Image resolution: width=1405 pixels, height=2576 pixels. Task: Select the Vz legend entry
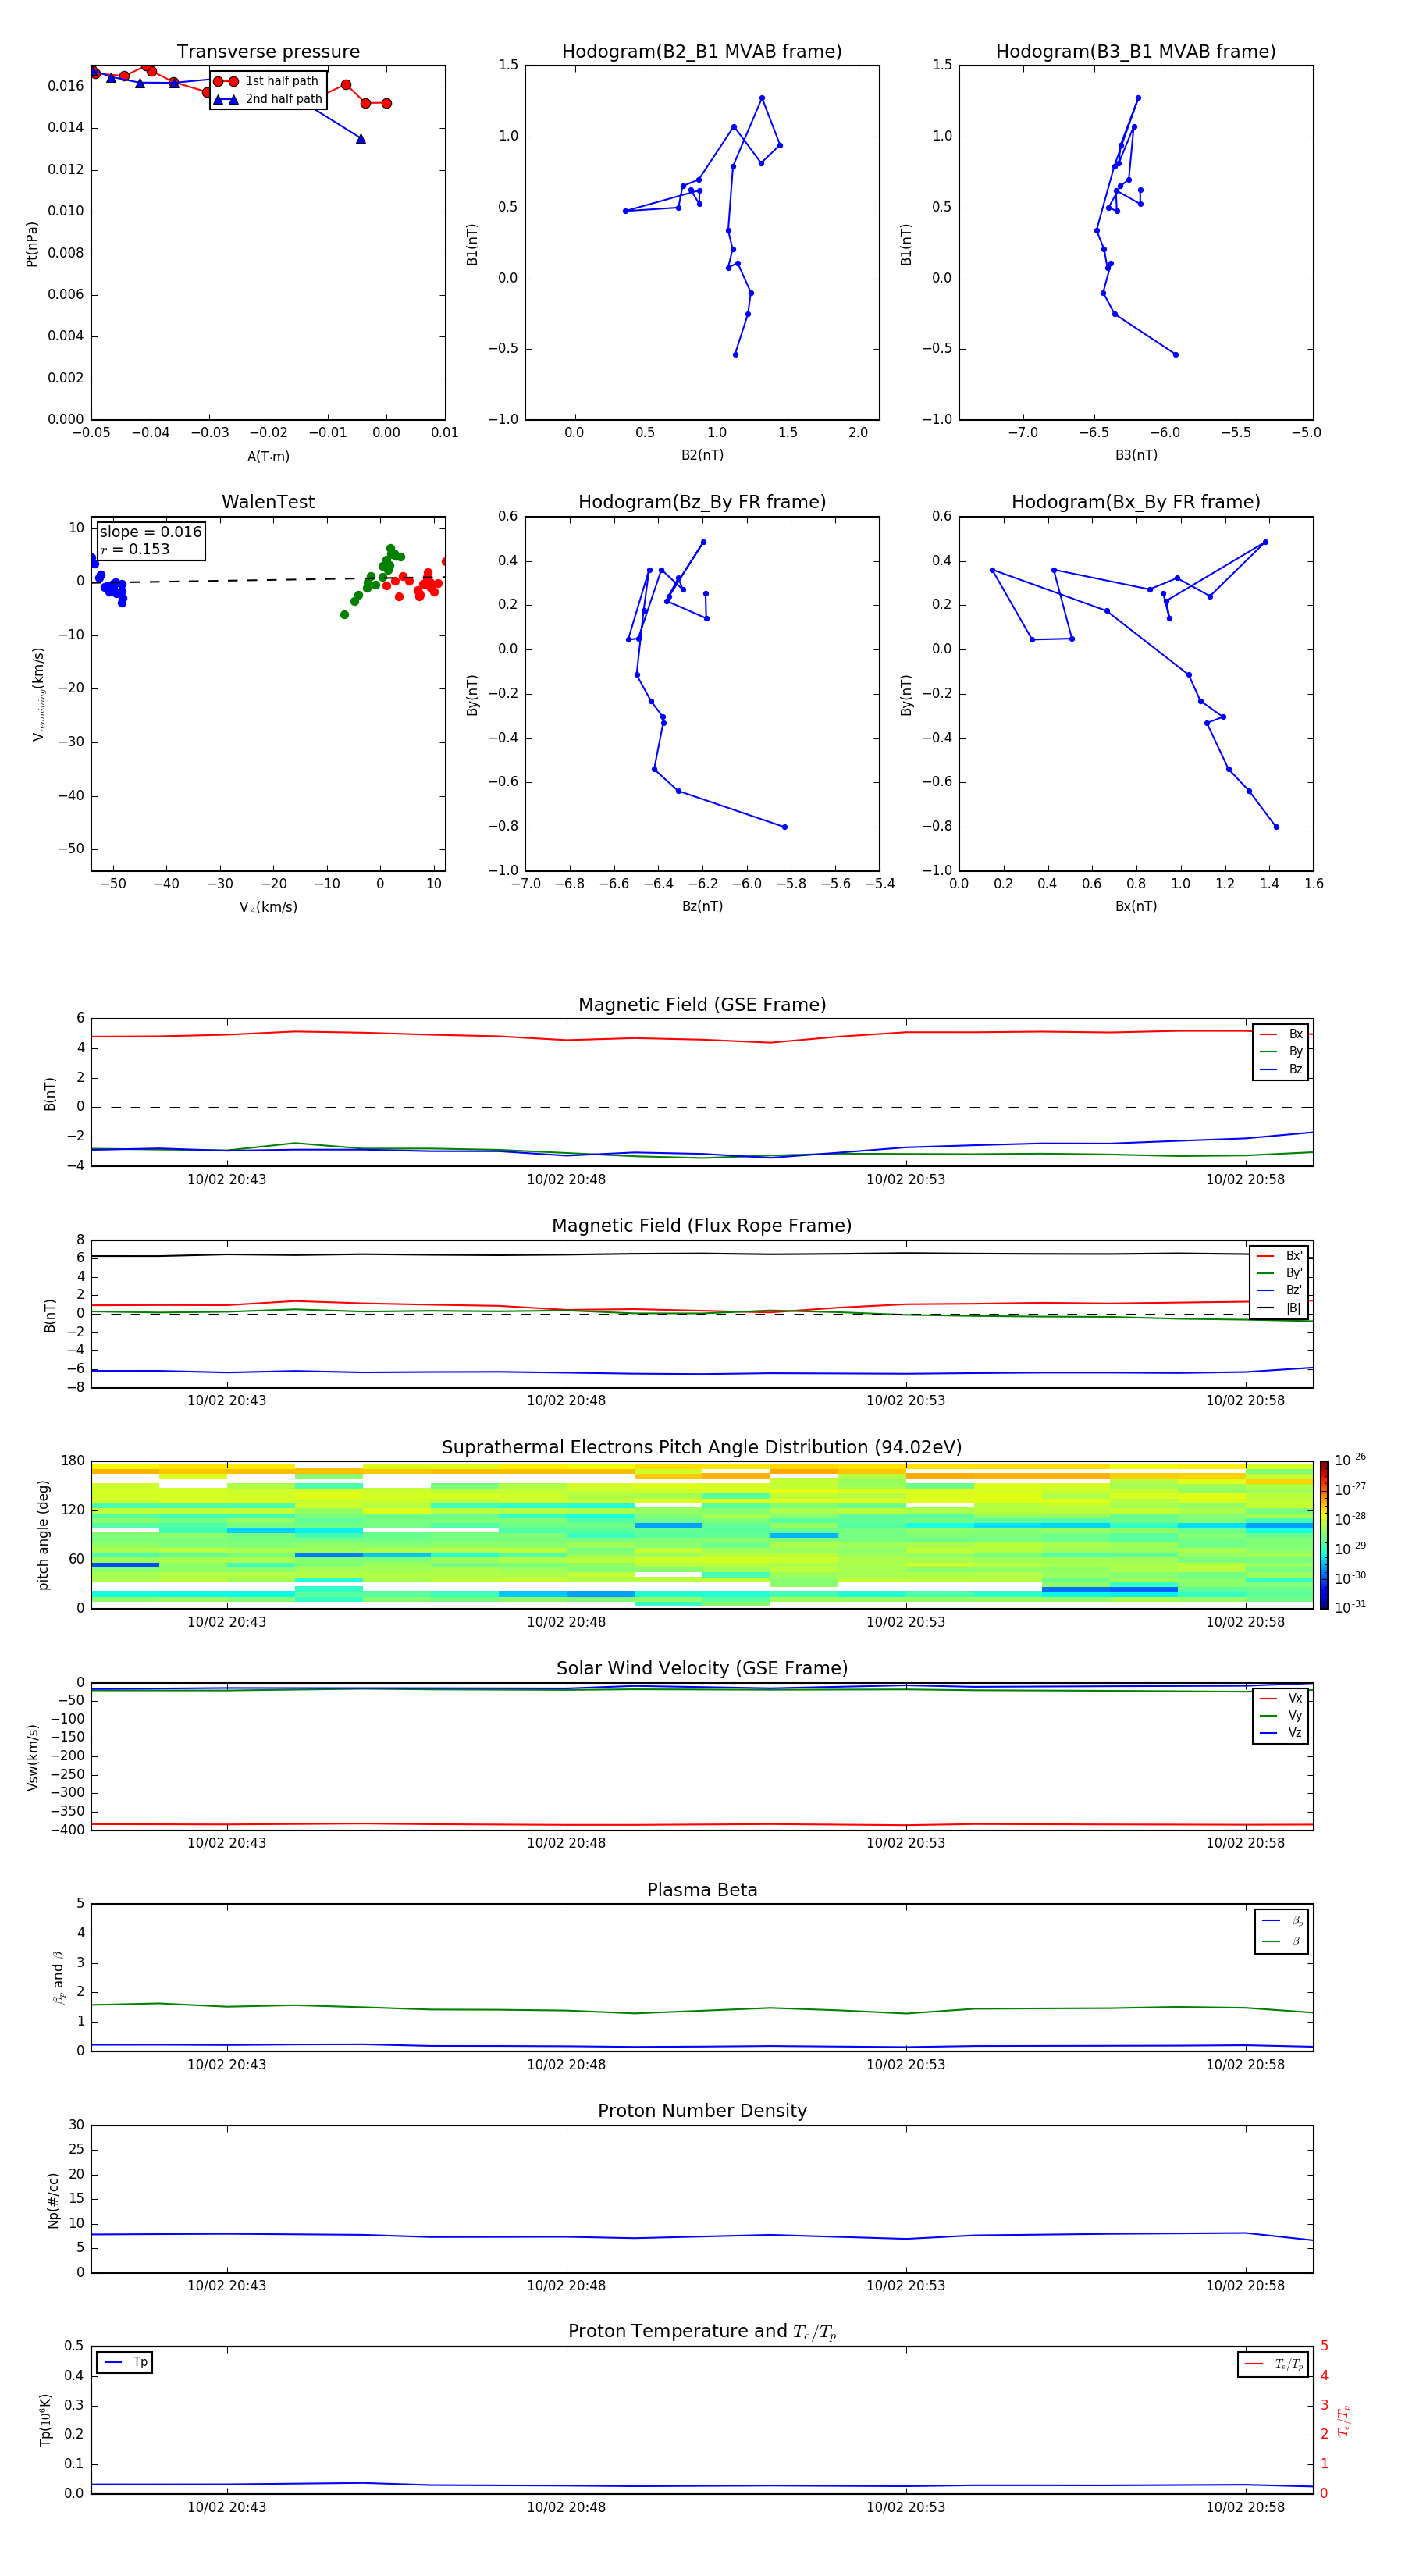1281,1732
